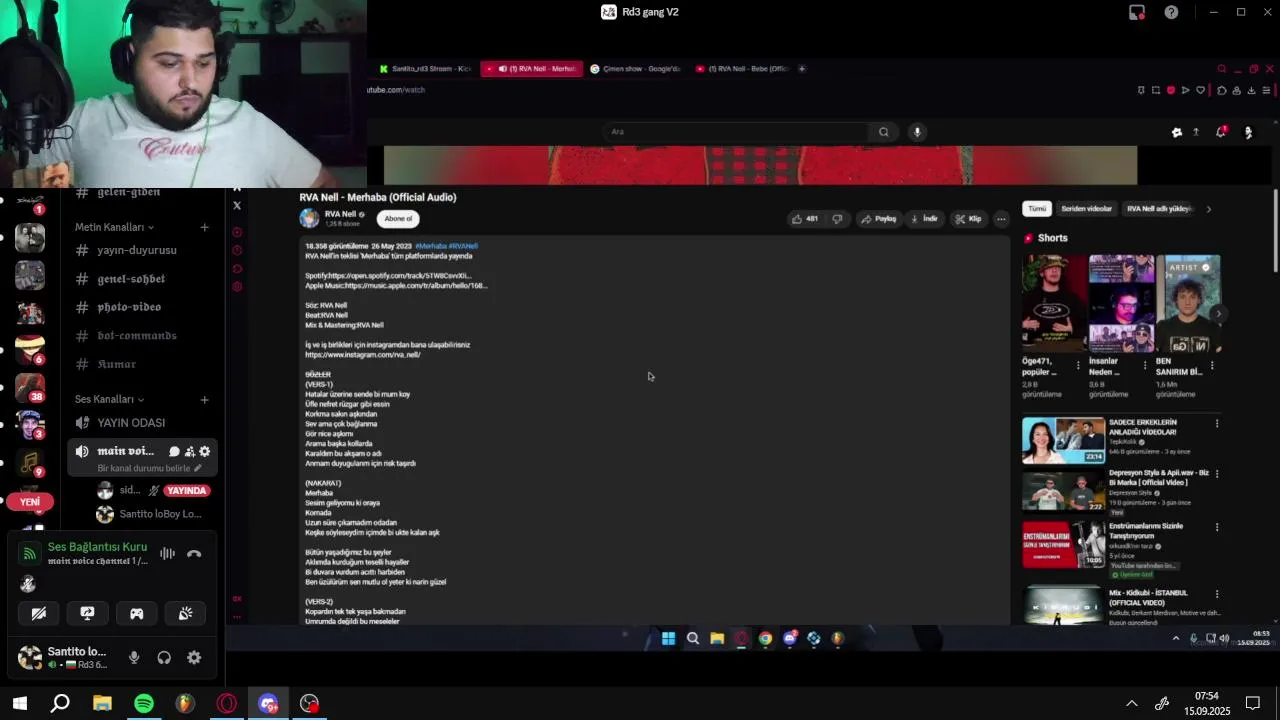Open the genel-sohbet text channel
This screenshot has height=720, width=1280.
click(131, 279)
